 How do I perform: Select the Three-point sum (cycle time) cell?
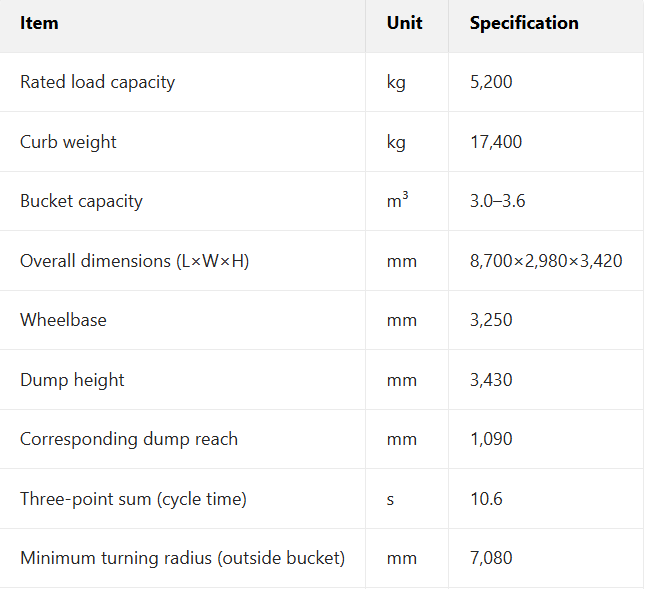pos(133,499)
